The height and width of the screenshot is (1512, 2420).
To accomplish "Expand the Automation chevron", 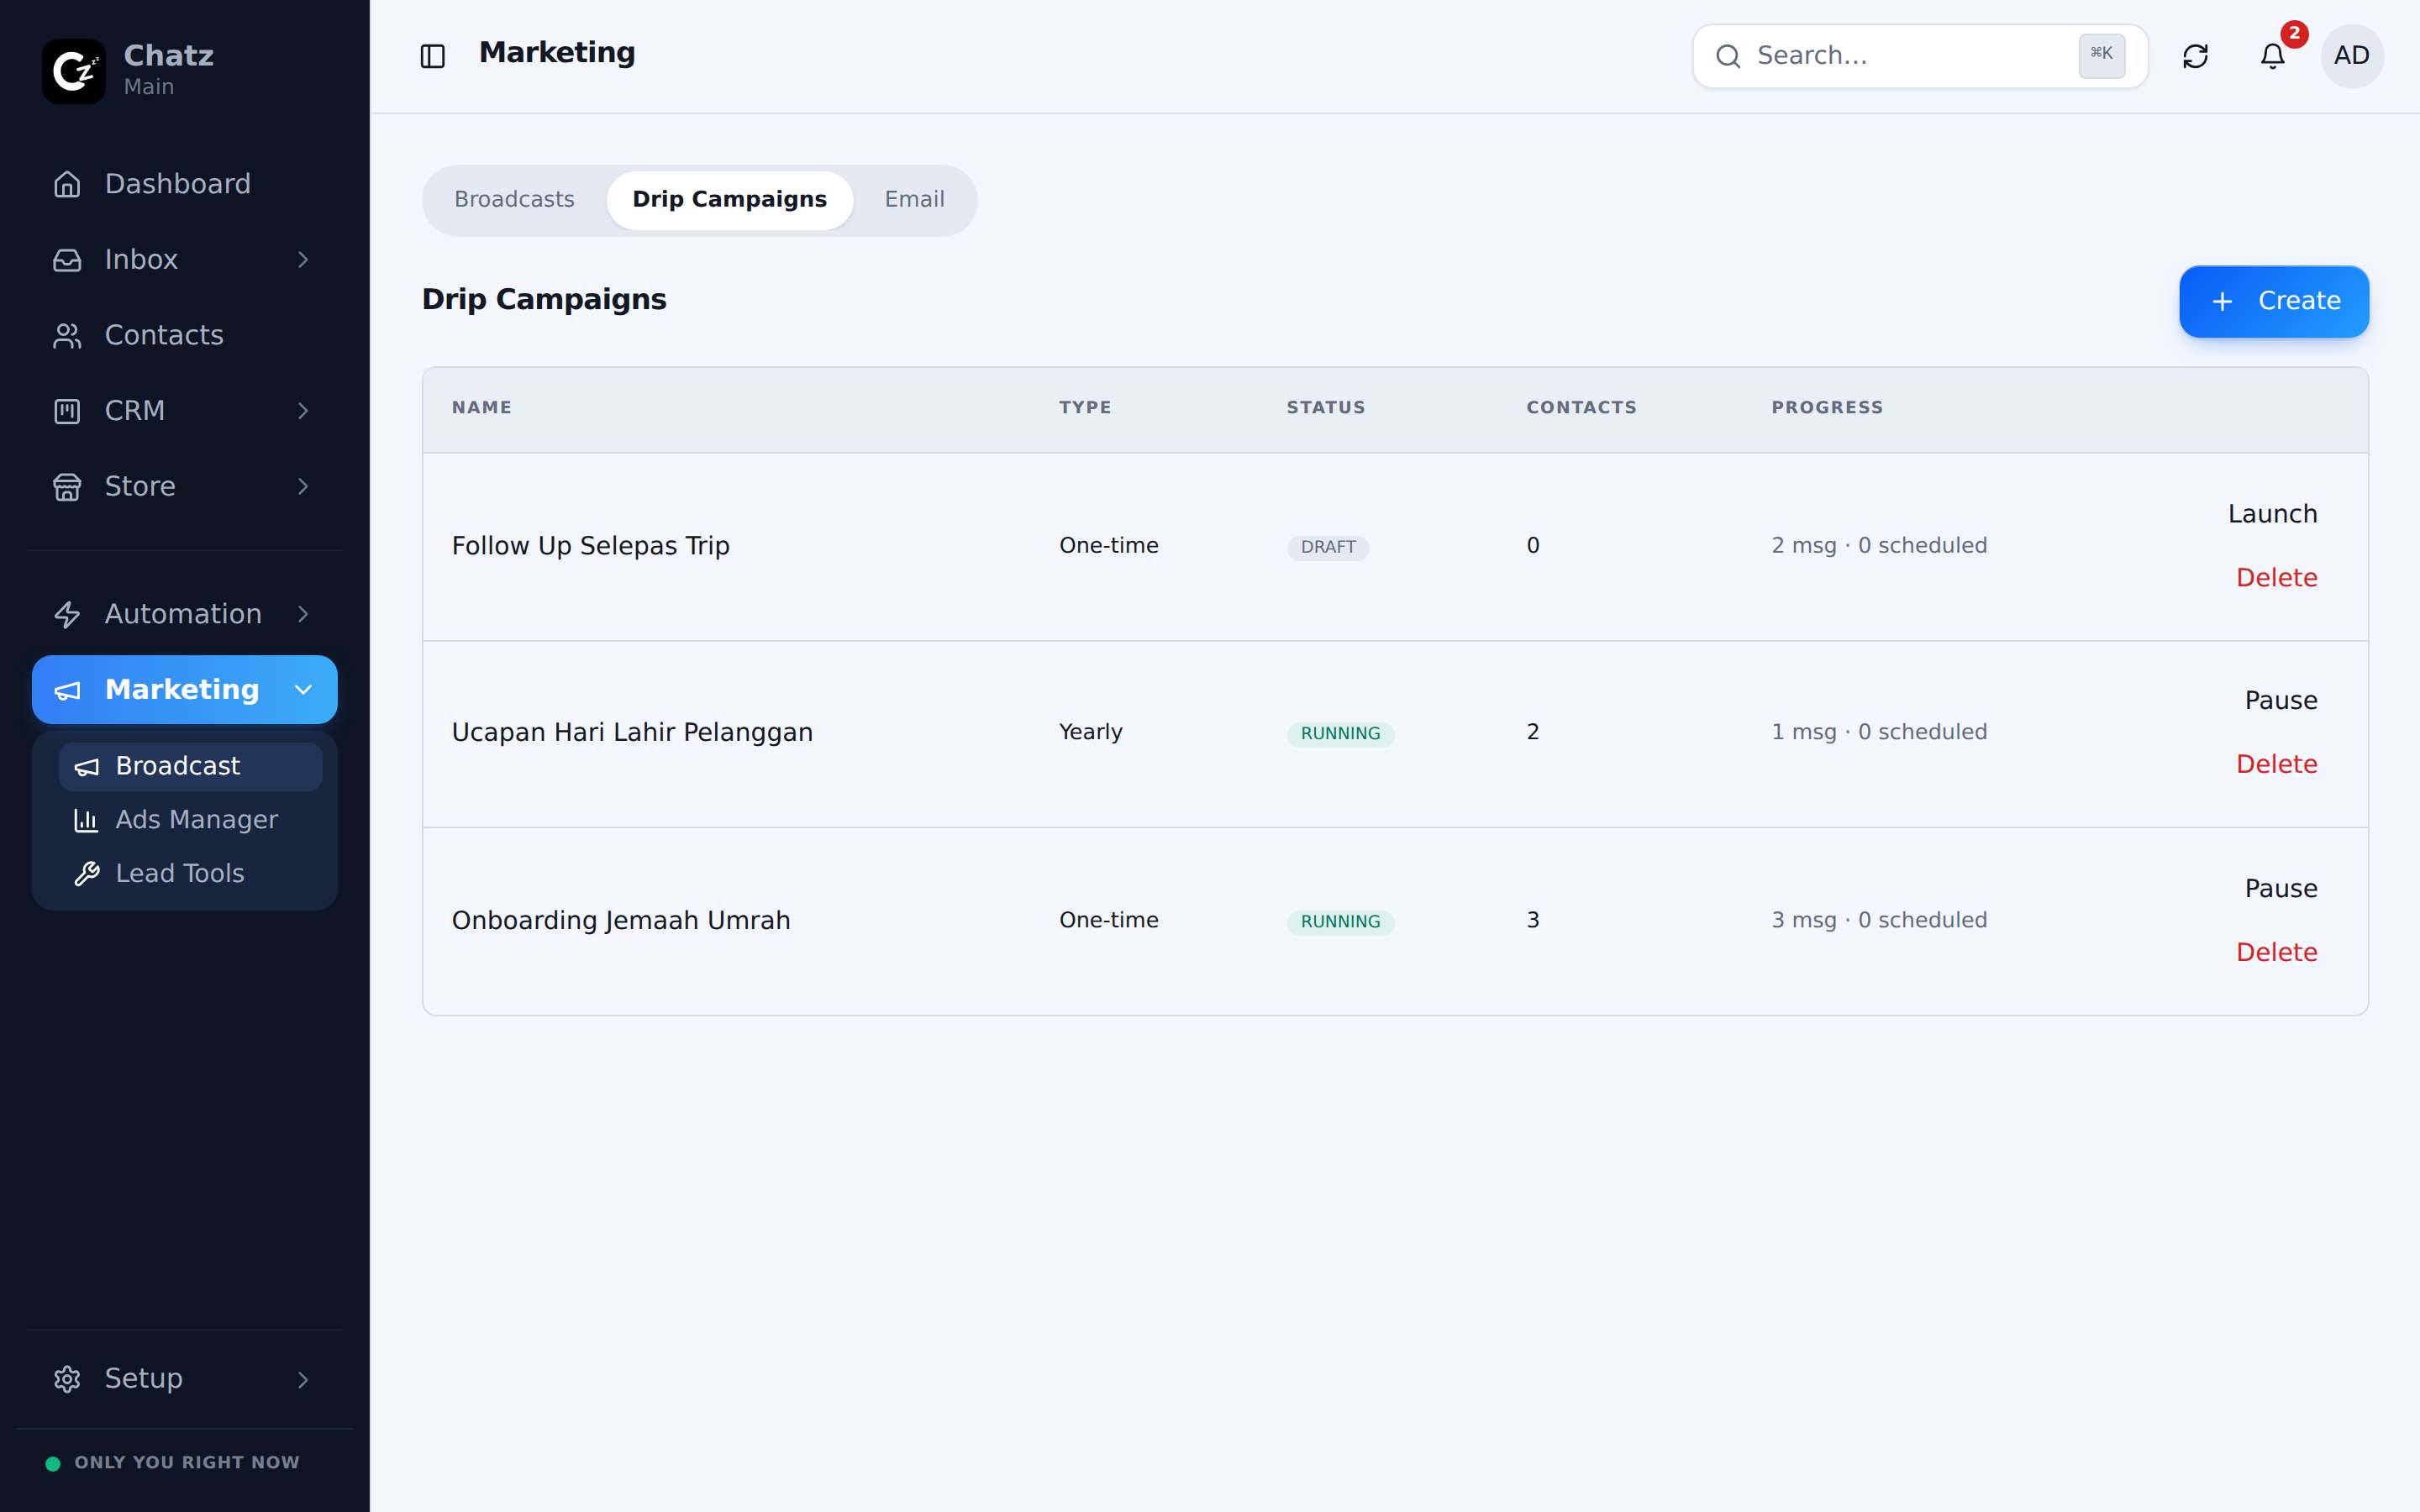I will 303,614.
